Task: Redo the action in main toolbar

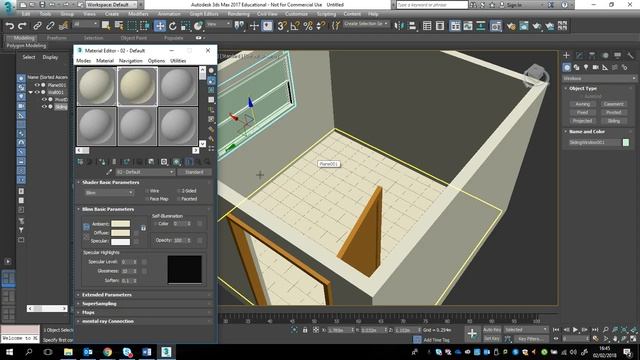Action: [x=22, y=26]
